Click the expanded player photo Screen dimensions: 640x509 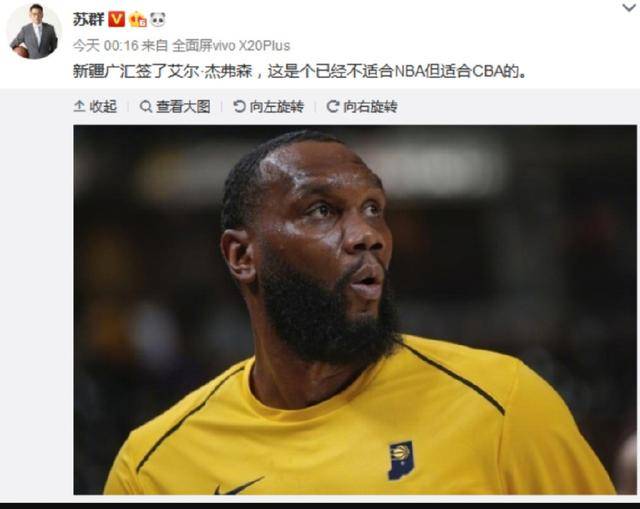click(355, 310)
